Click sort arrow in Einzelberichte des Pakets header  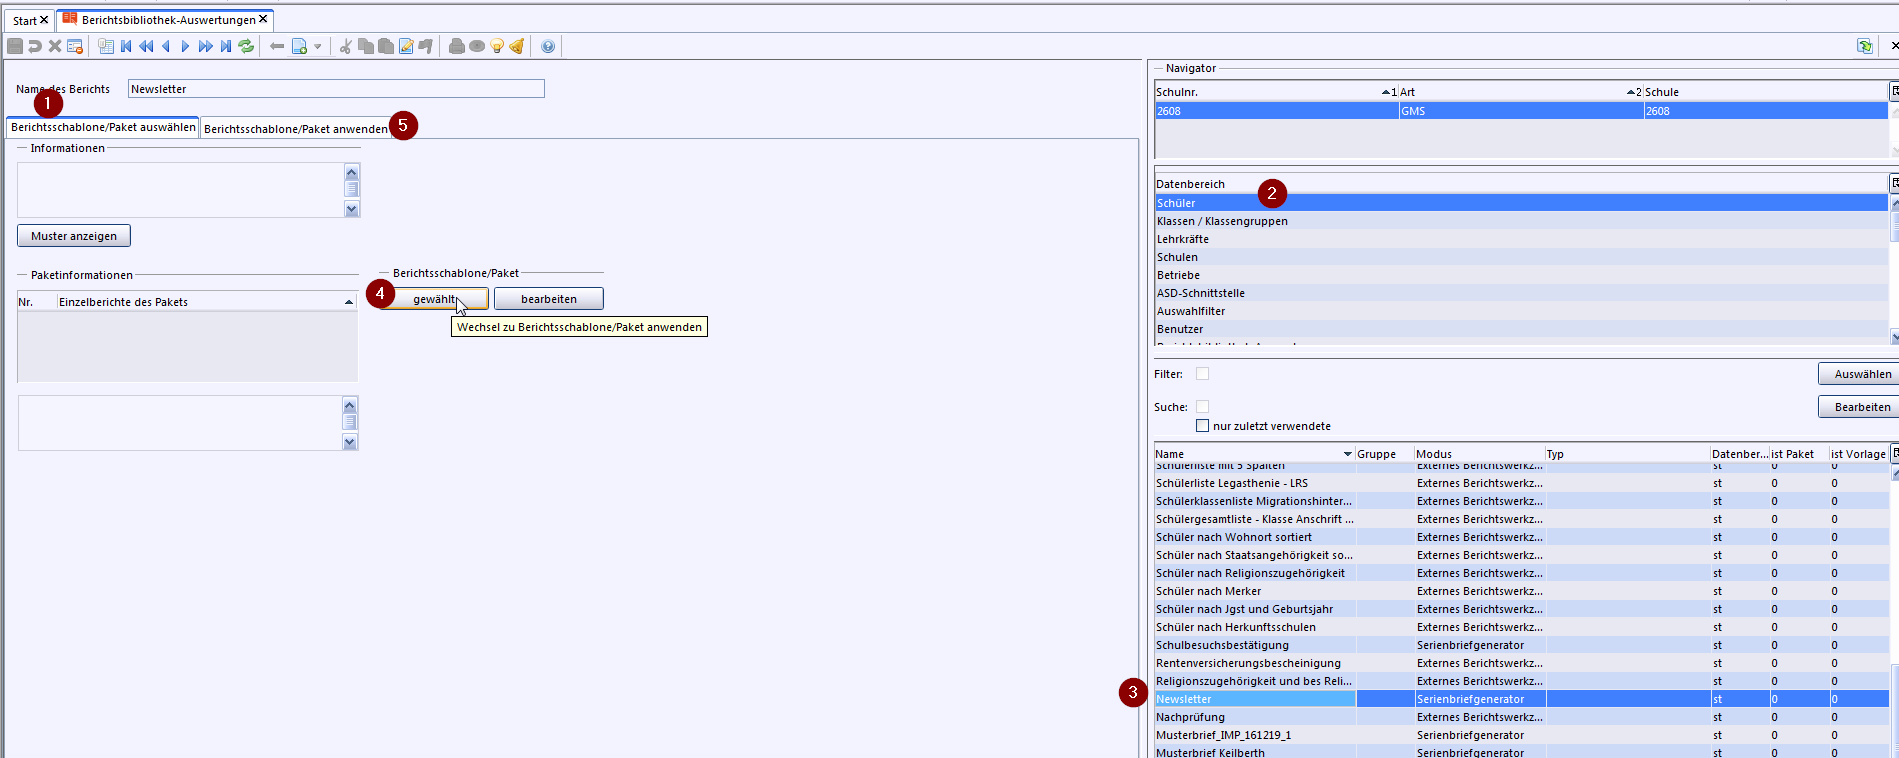(x=349, y=302)
